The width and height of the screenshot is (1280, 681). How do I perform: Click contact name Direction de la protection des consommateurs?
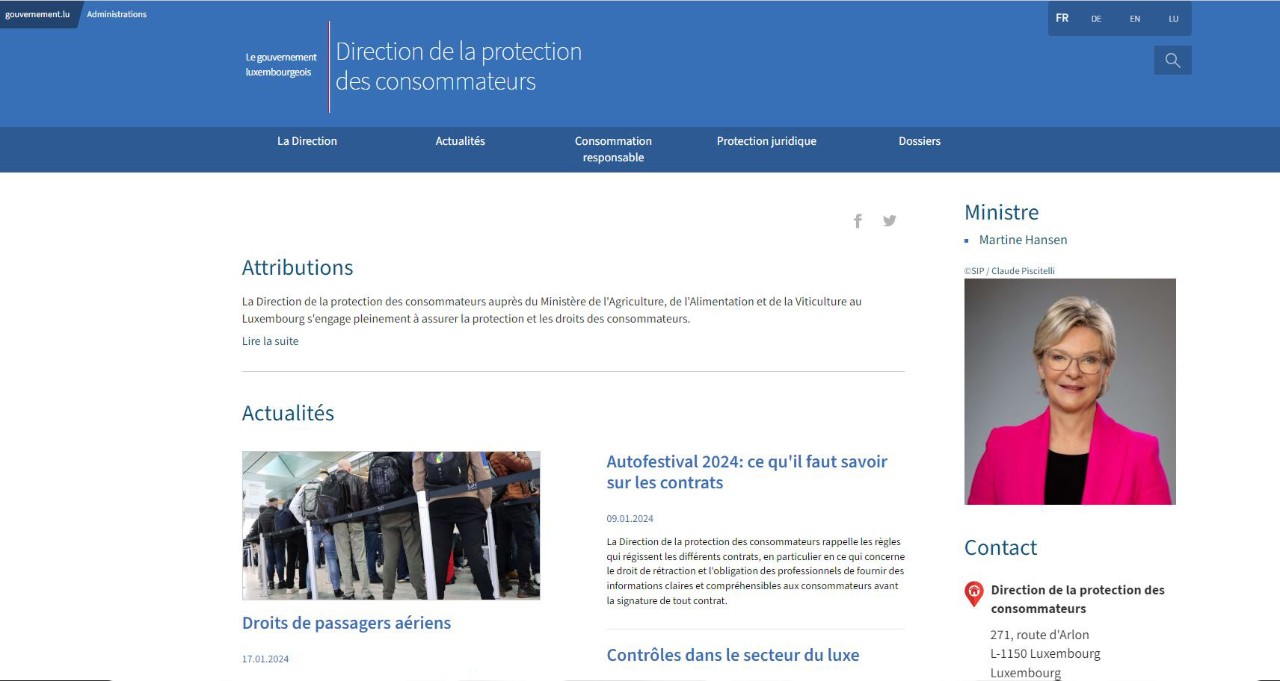click(1078, 599)
